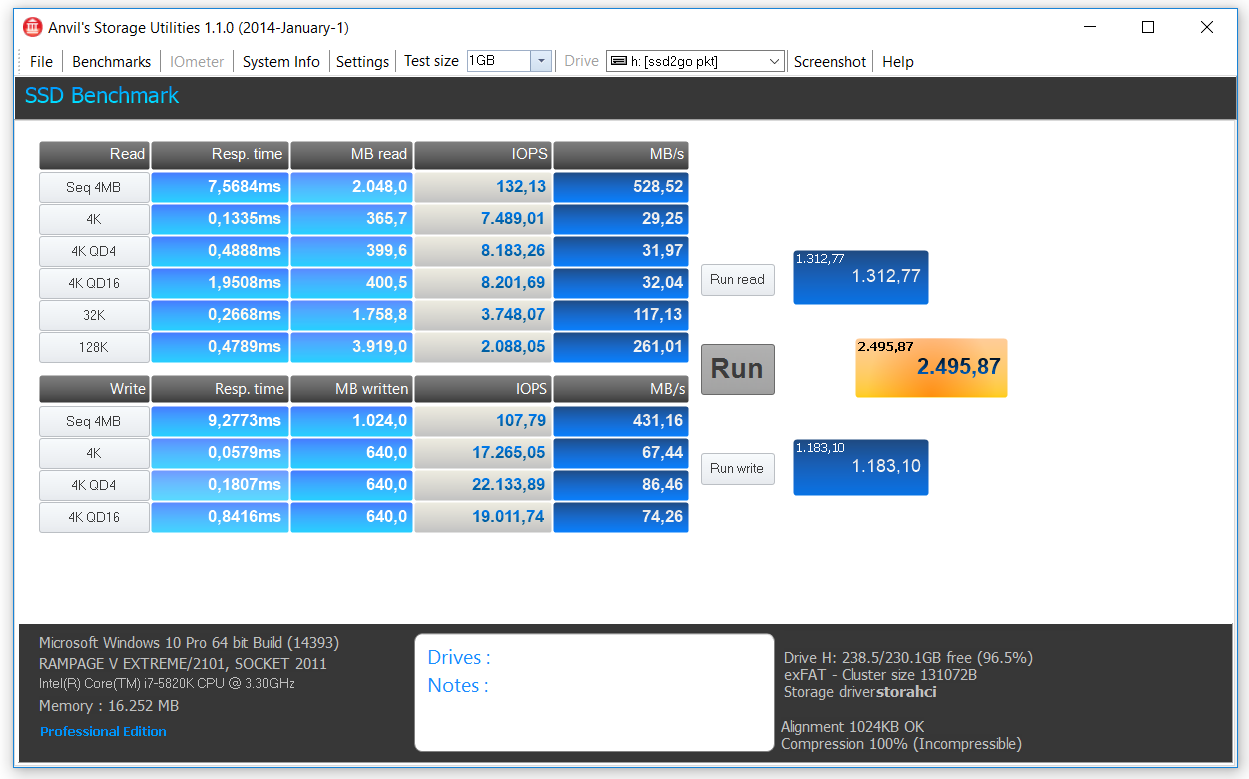1249x779 pixels.
Task: Click the MB read column header
Action: (351, 155)
